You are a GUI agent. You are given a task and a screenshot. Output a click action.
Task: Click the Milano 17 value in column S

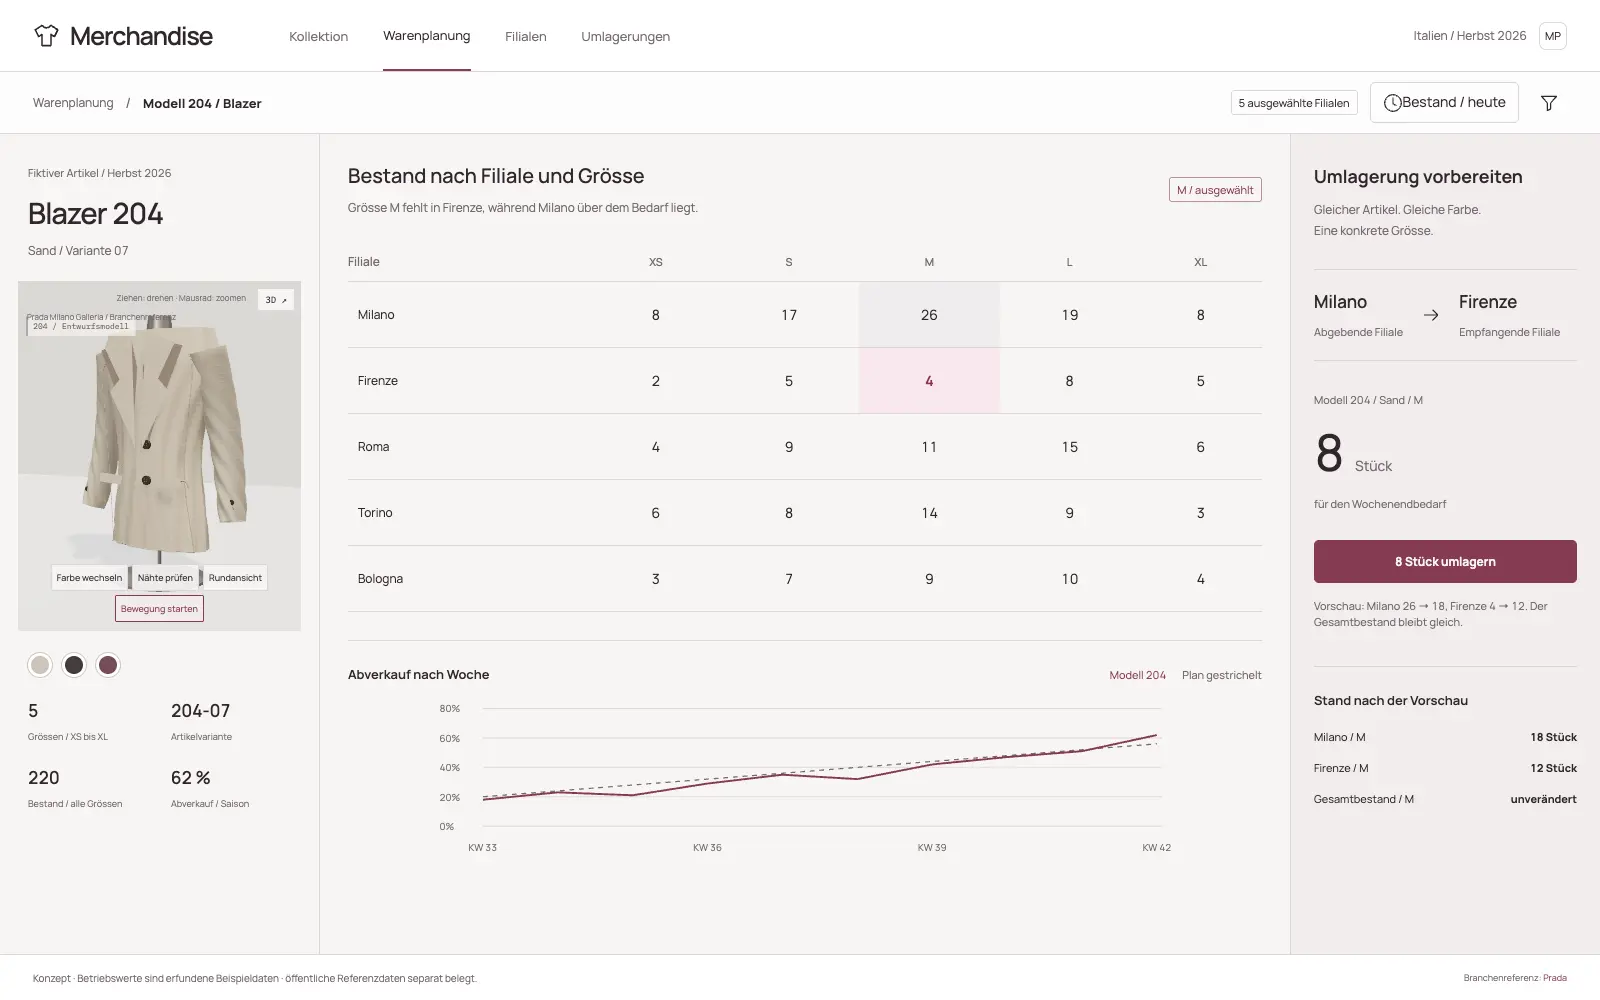(x=789, y=315)
